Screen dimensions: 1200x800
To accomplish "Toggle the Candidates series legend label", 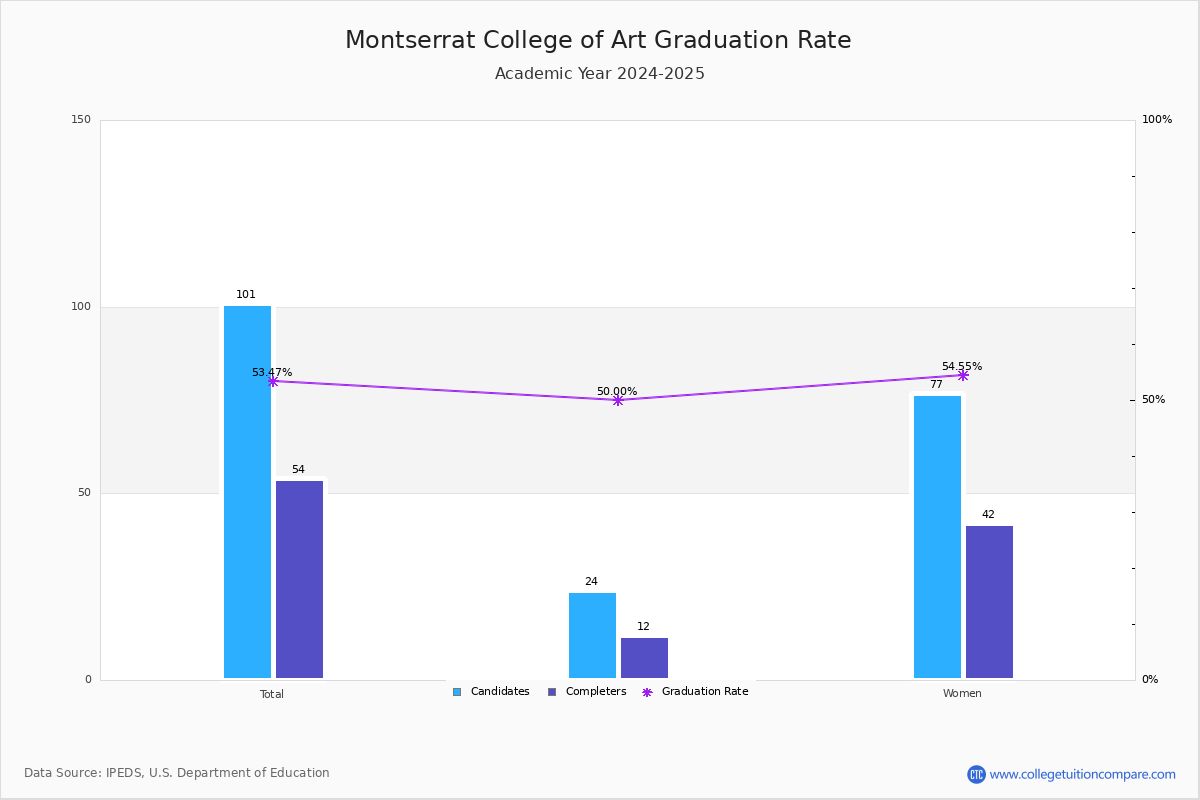I will click(x=500, y=692).
